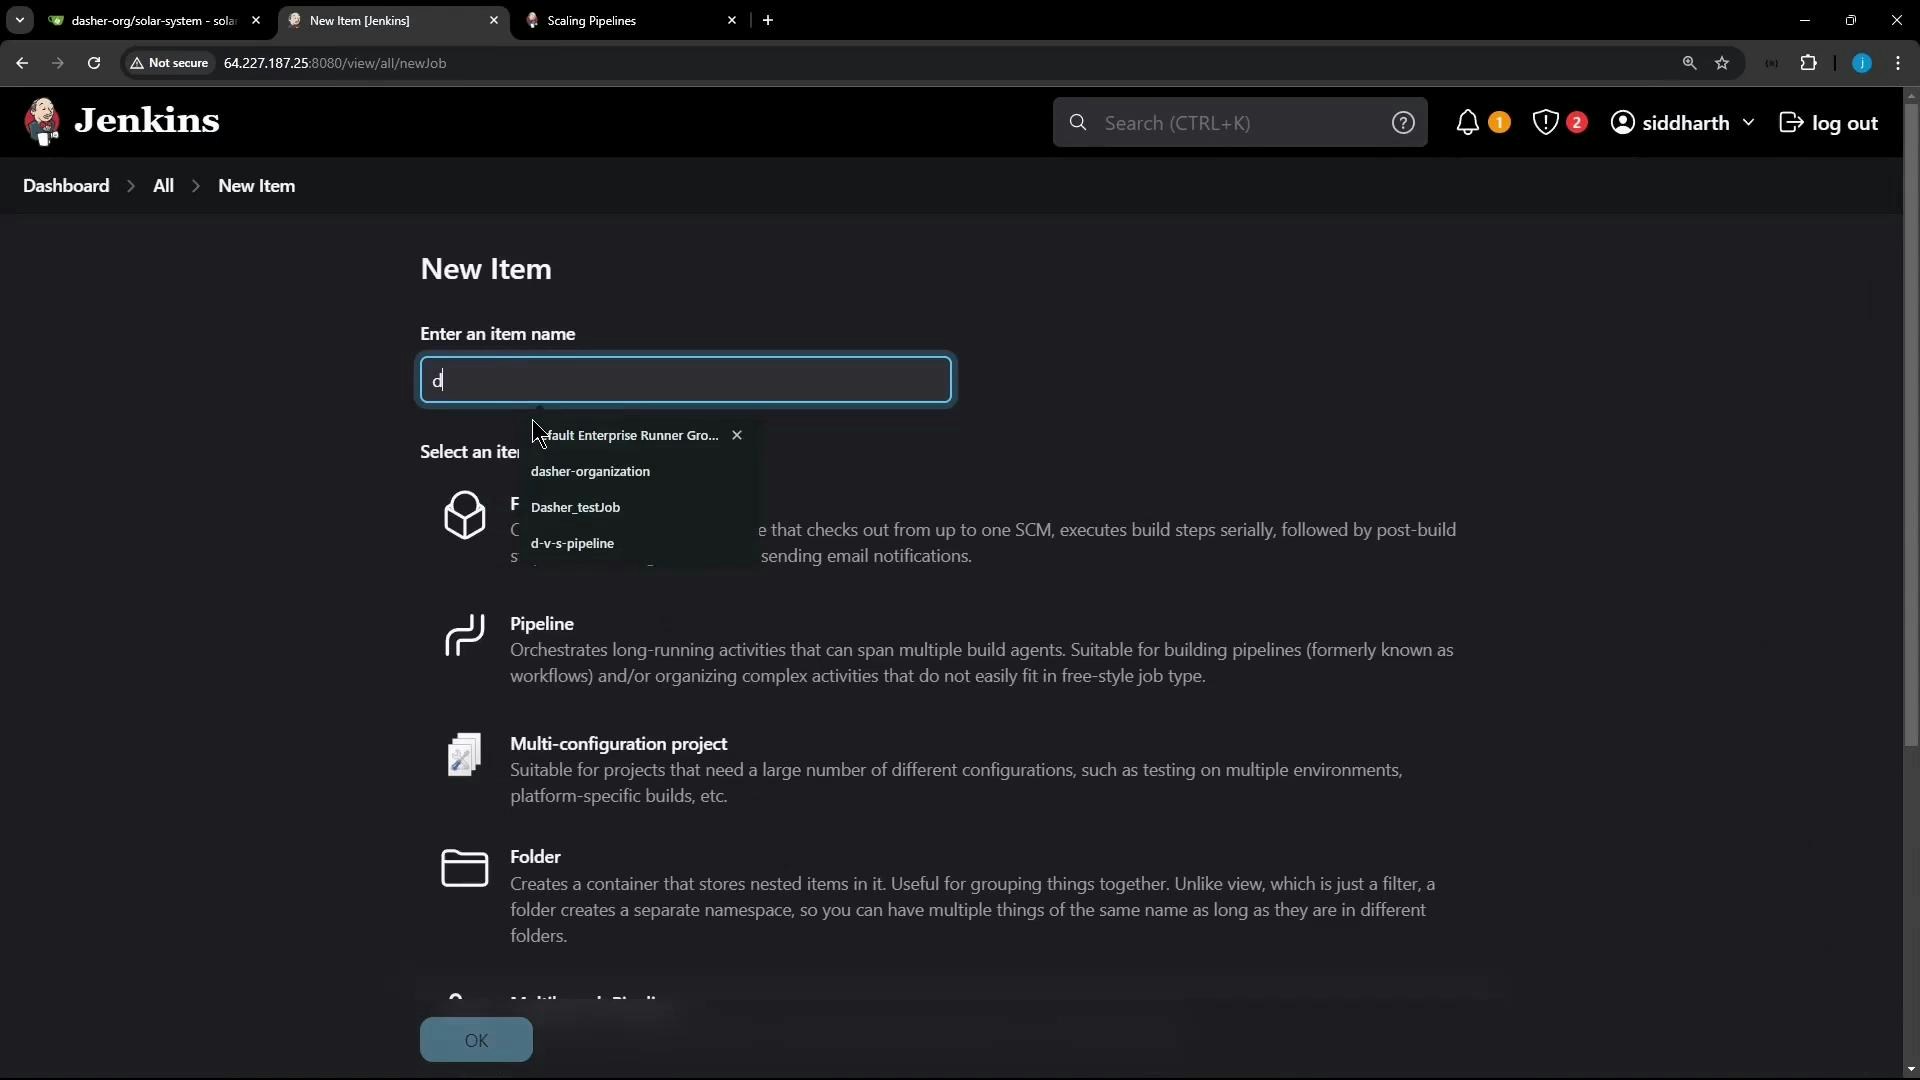Navigate to Dashboard via breadcrumb link
Screen dimensions: 1920x1080
[x=65, y=185]
